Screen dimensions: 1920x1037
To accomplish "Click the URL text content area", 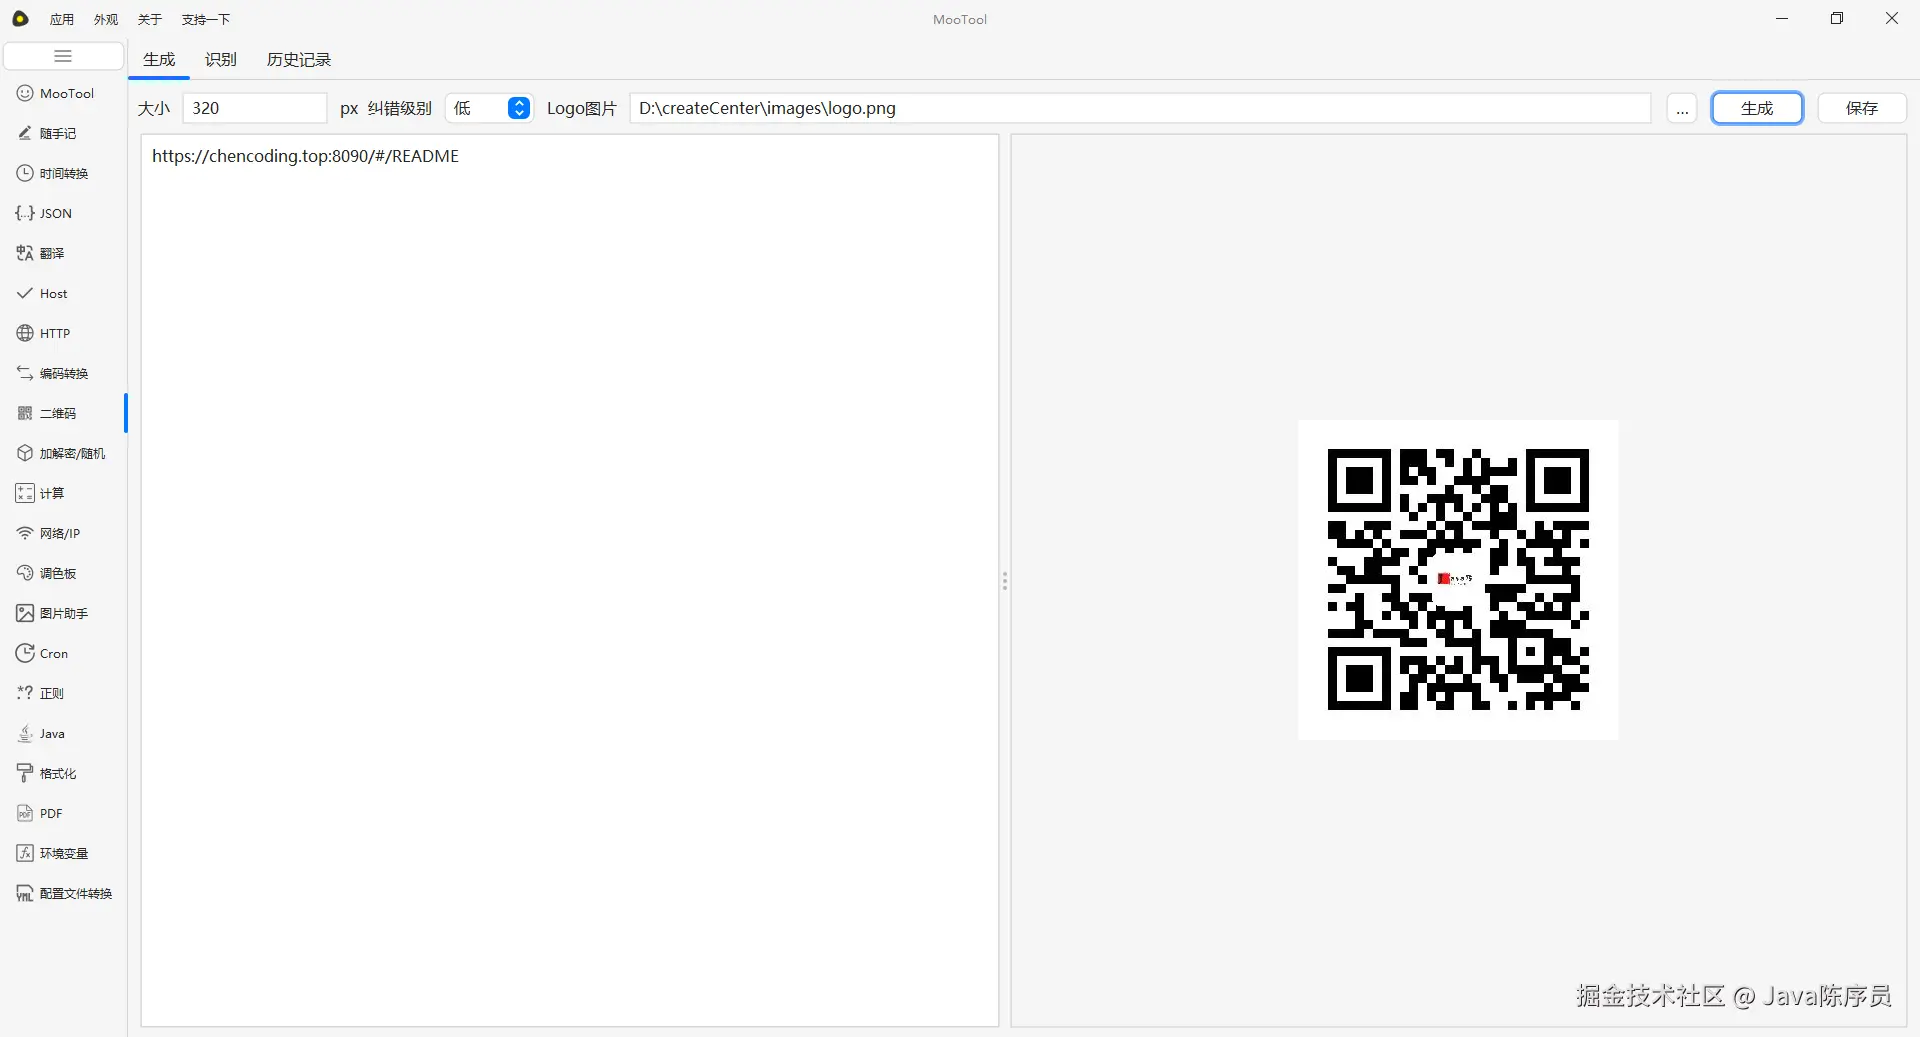I will [x=570, y=580].
